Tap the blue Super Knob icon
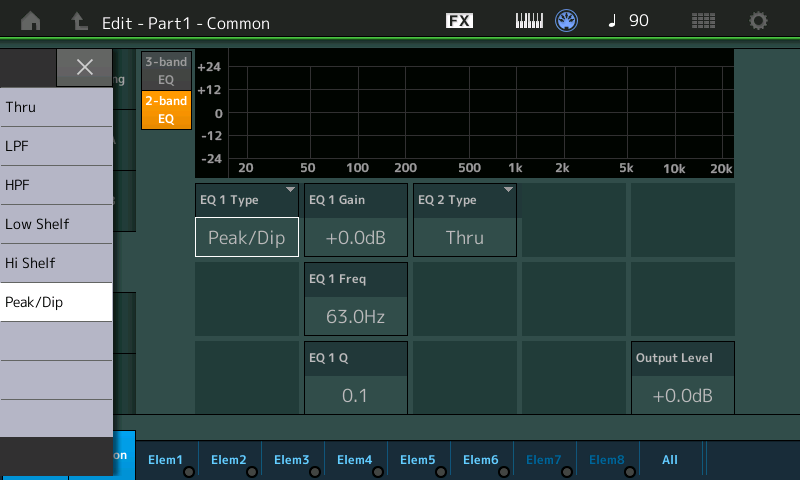 [x=566, y=21]
